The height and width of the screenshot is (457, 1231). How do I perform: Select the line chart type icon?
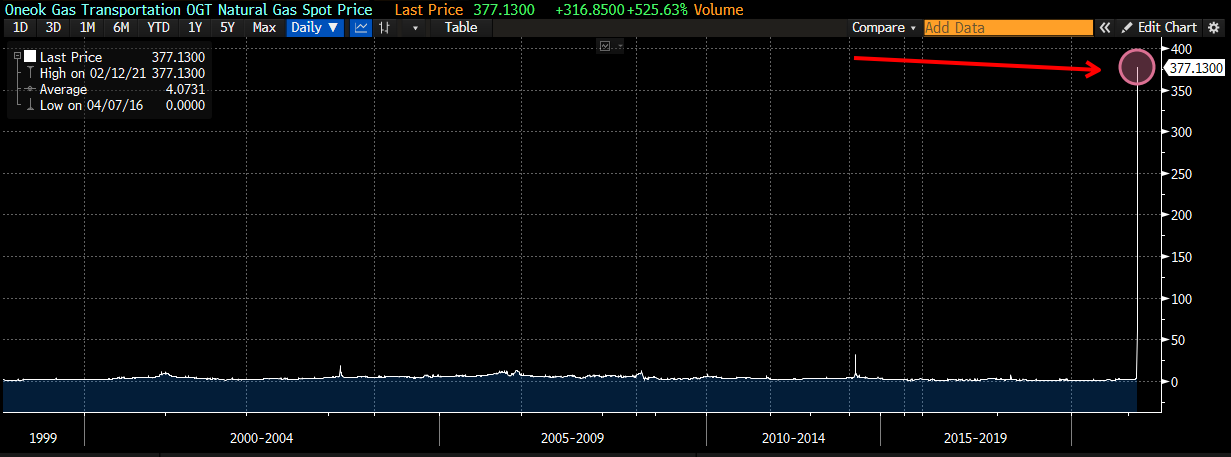(361, 28)
